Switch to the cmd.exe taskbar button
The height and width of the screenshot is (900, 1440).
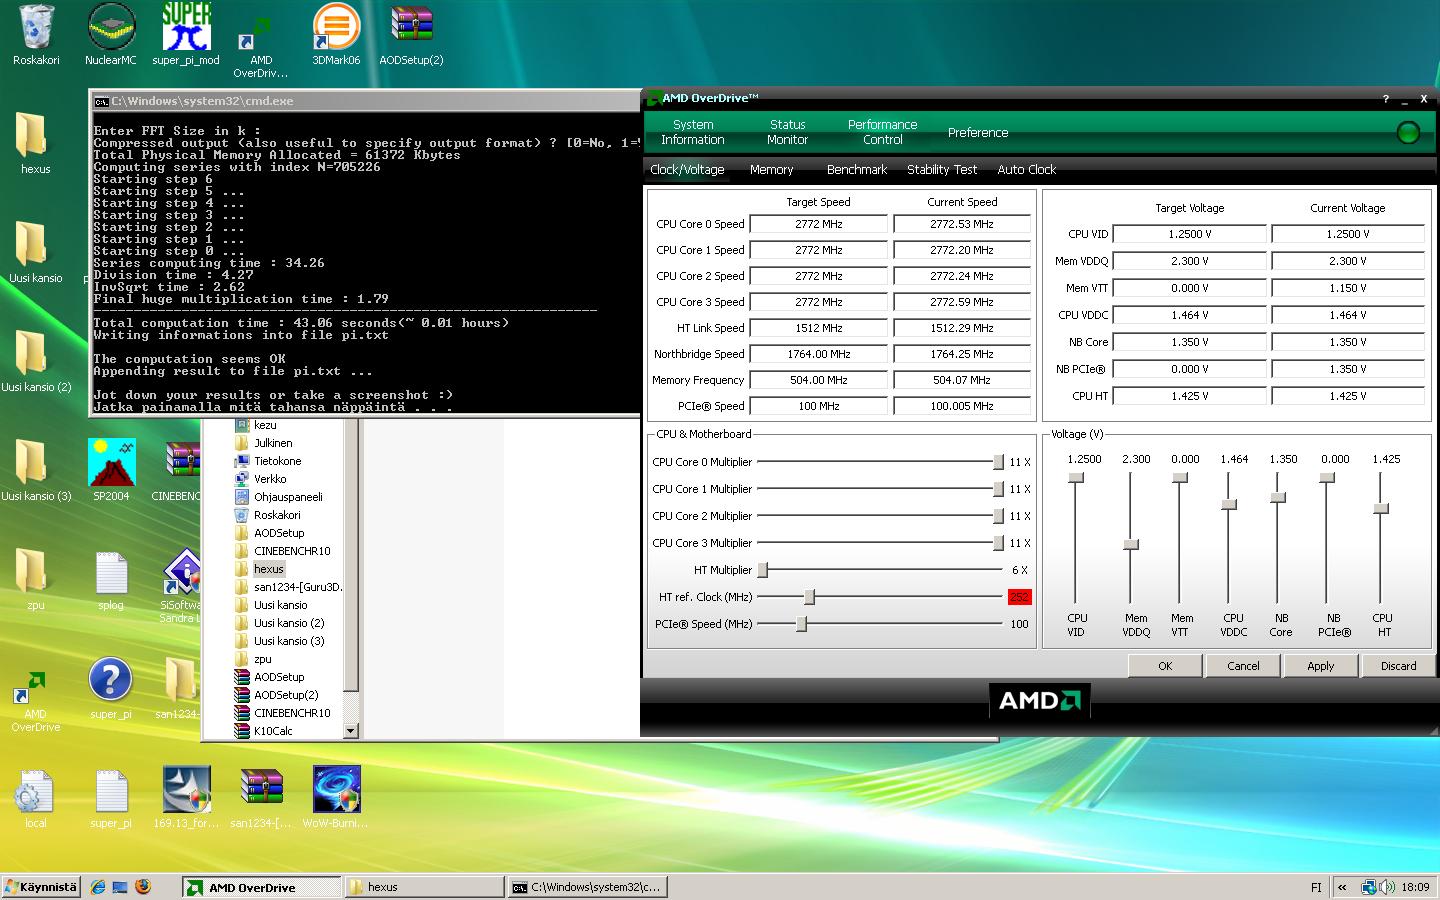587,887
